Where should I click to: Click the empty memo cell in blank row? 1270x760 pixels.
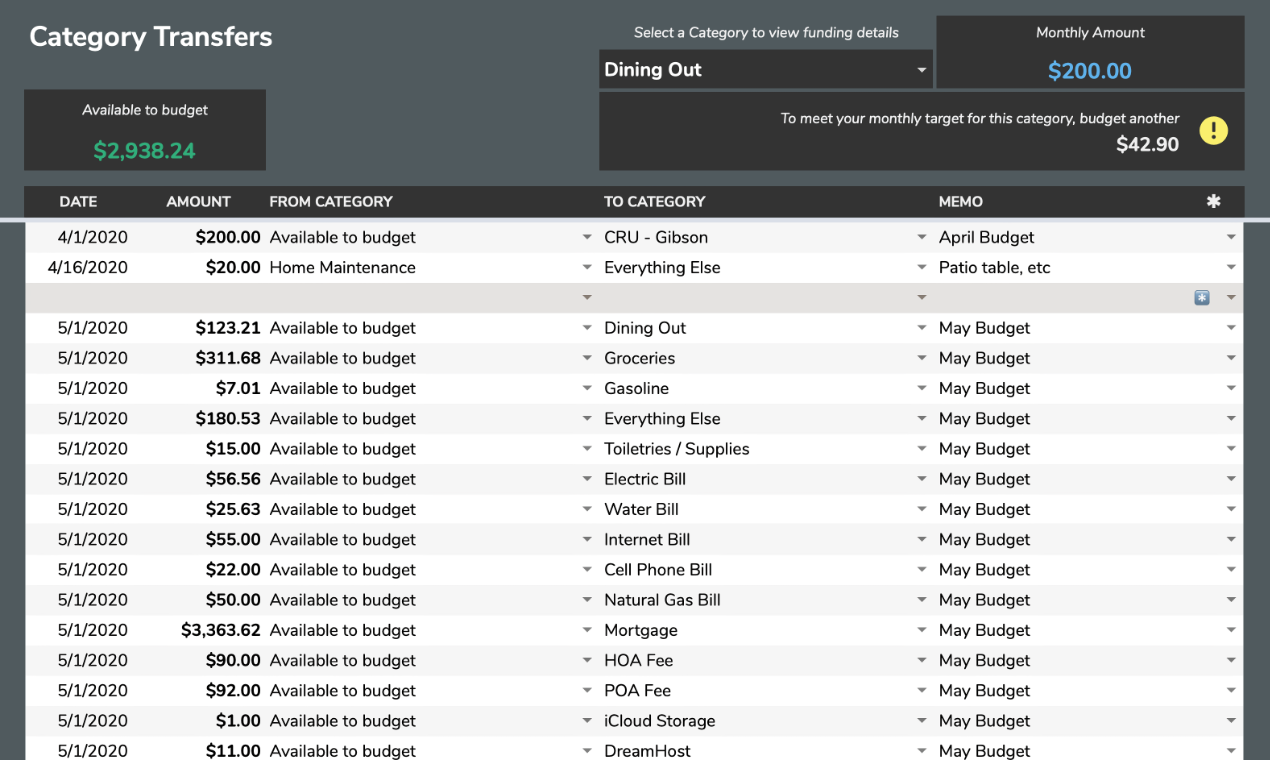[1064, 298]
